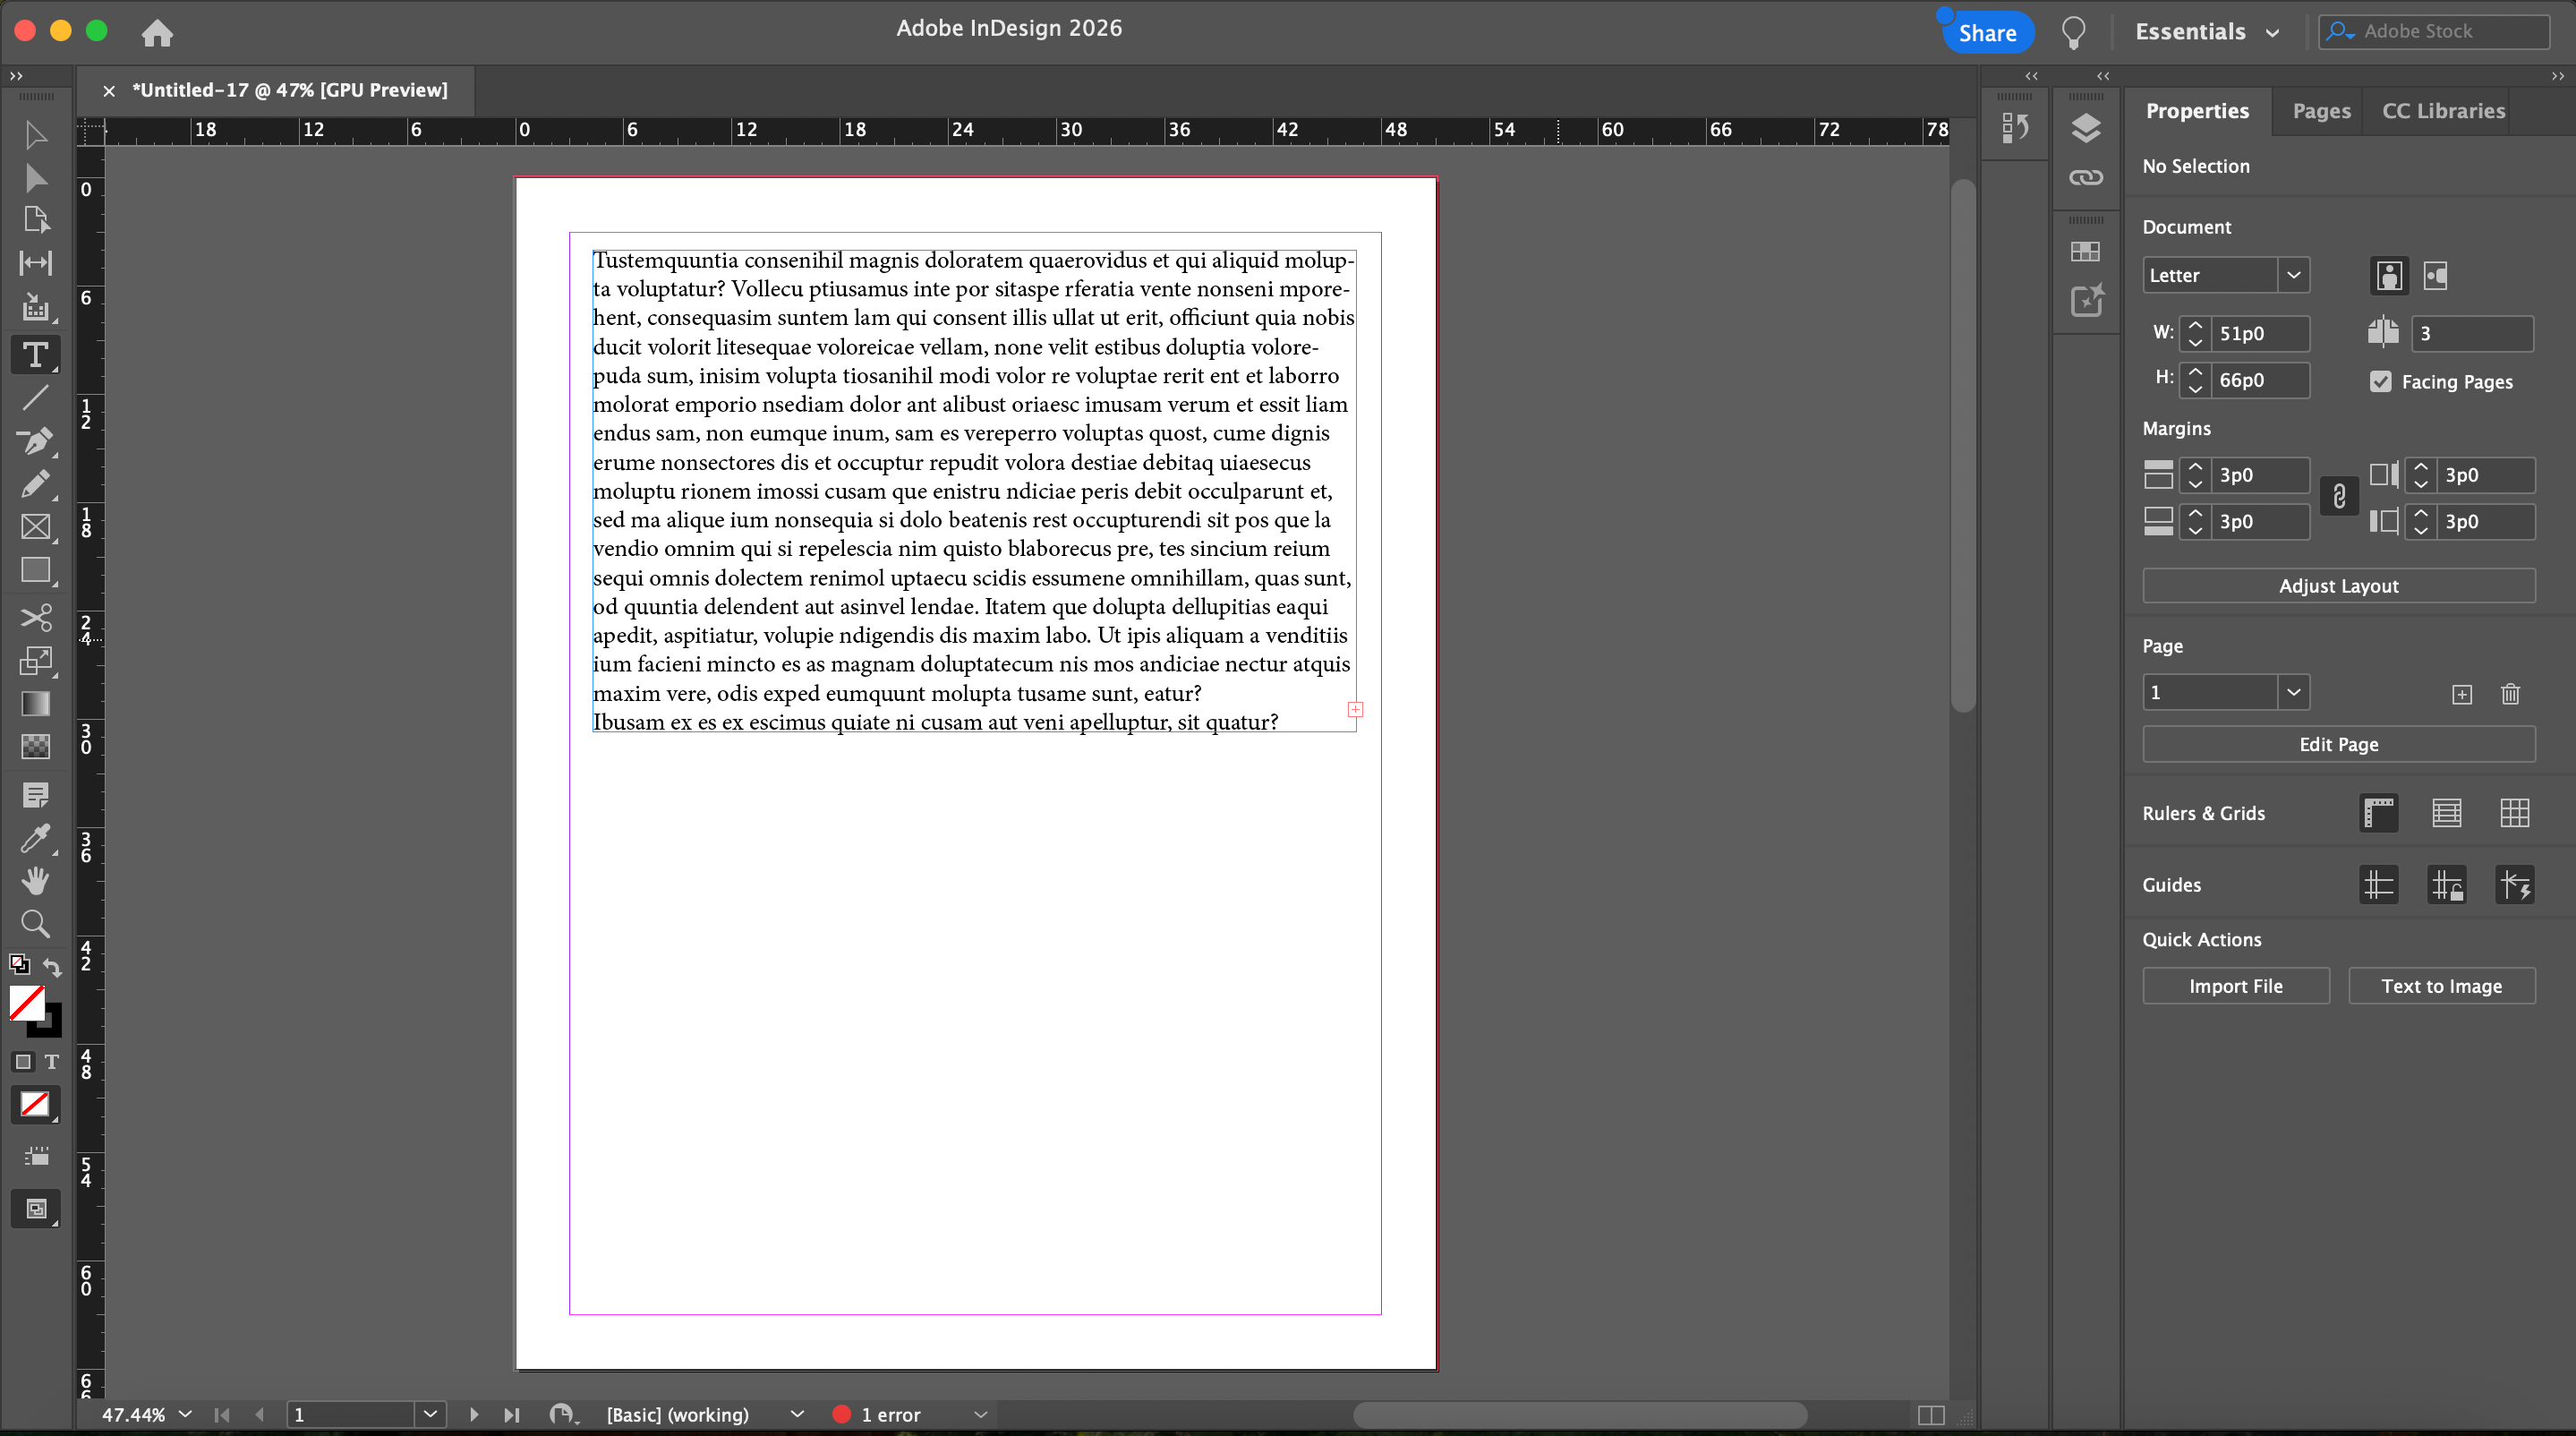2576x1436 pixels.
Task: Expand the Essentials workspace menu
Action: point(2207,32)
